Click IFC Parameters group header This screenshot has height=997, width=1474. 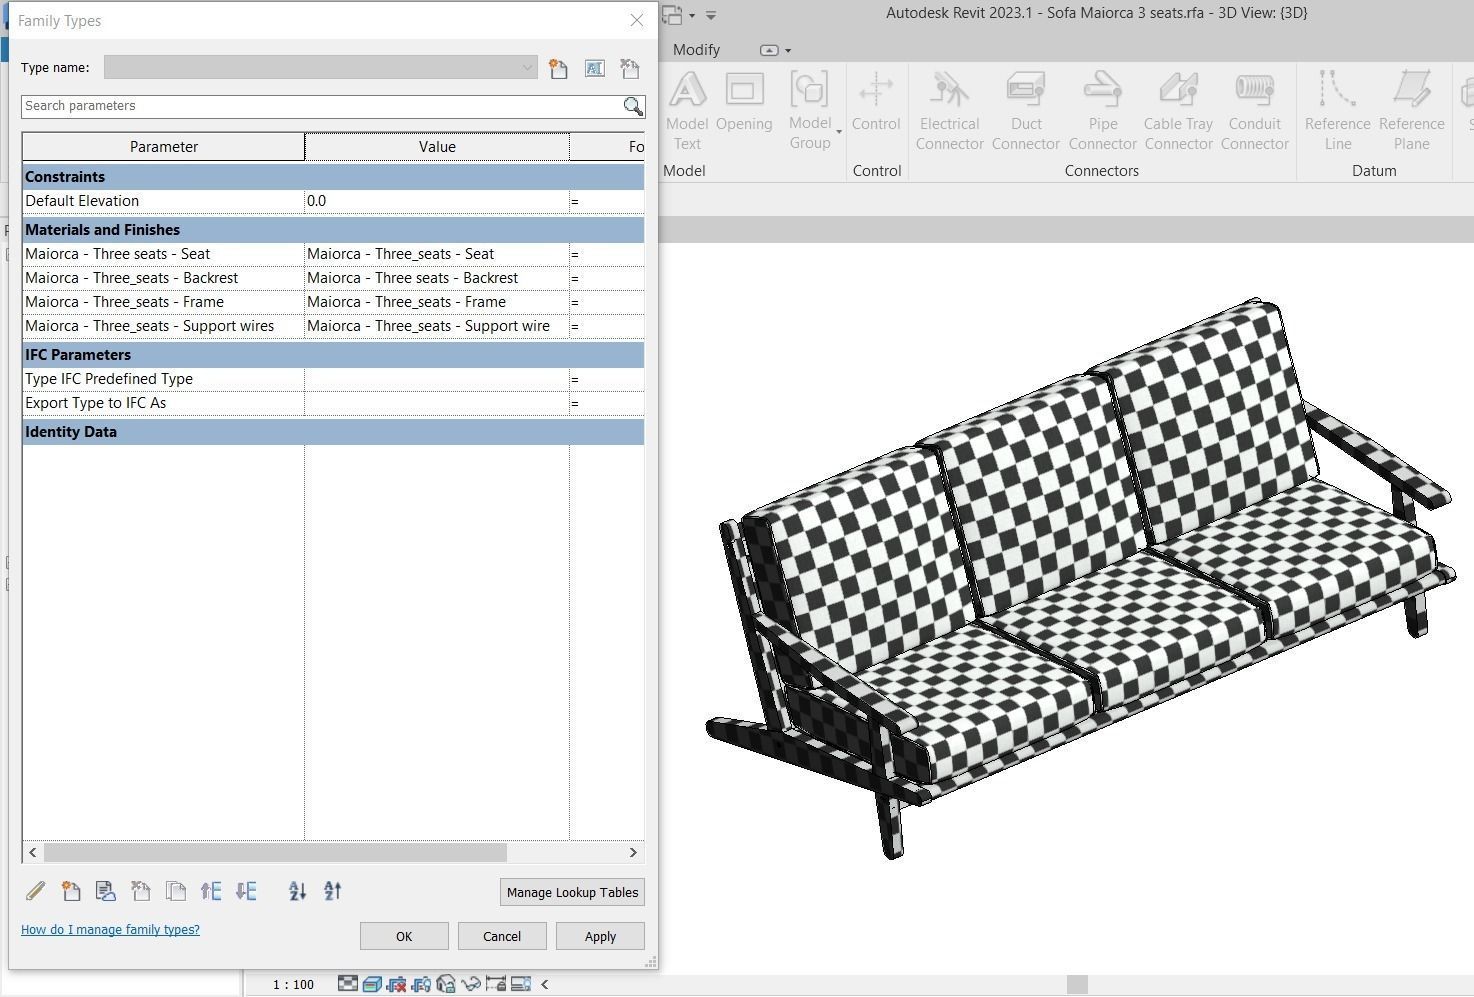tap(333, 355)
